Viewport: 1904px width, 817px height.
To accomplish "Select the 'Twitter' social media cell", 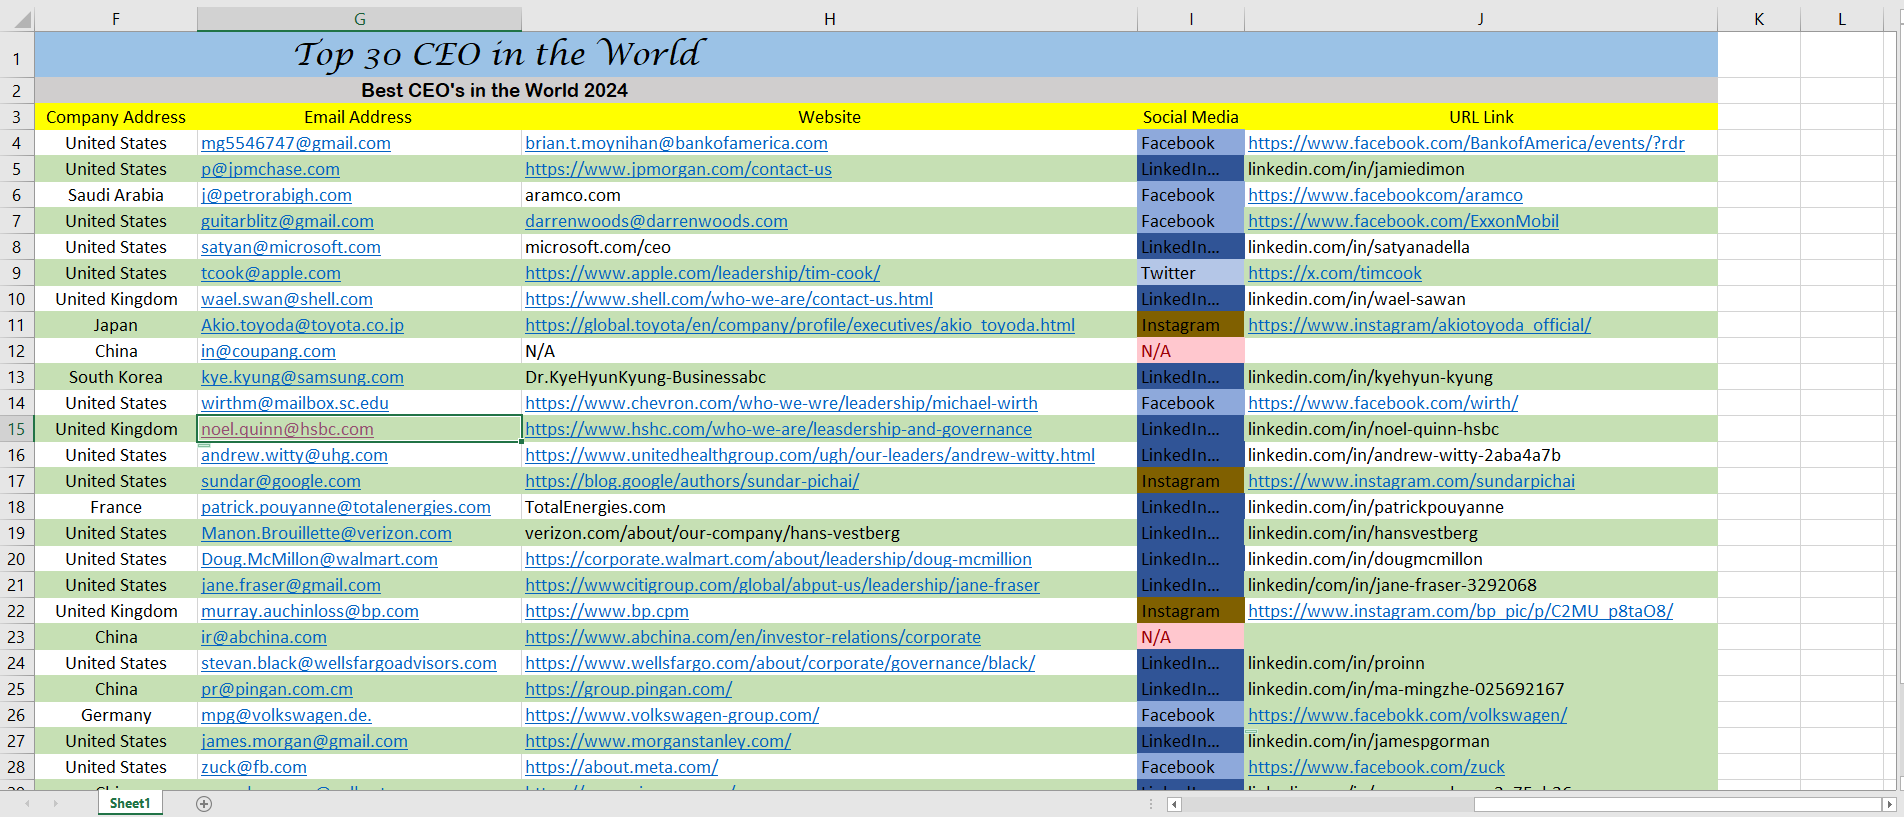I will click(x=1191, y=273).
